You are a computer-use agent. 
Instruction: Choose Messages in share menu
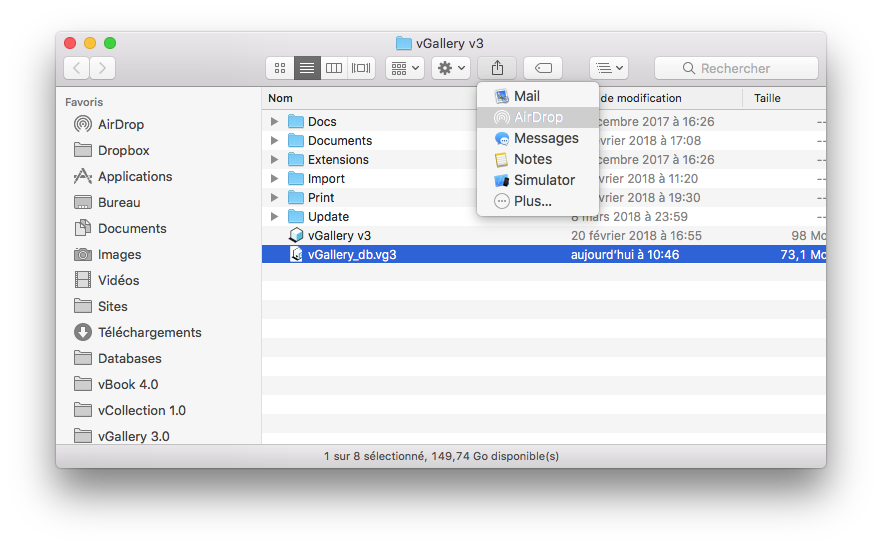[x=545, y=138]
